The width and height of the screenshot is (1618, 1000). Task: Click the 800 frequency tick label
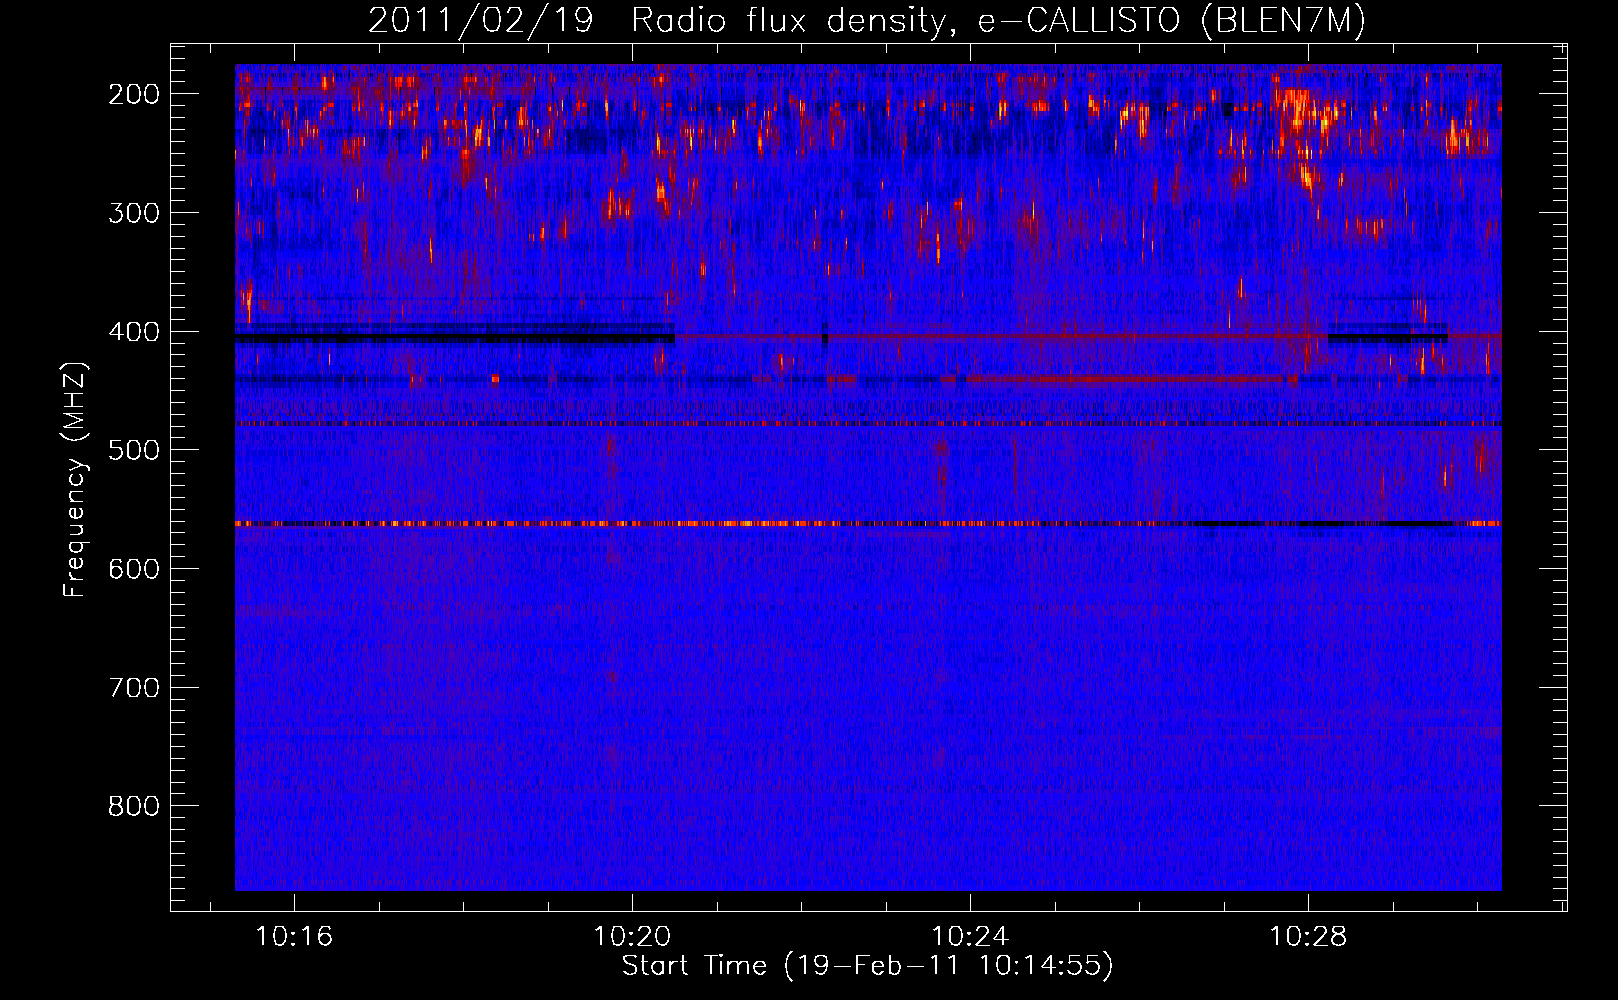[134, 806]
